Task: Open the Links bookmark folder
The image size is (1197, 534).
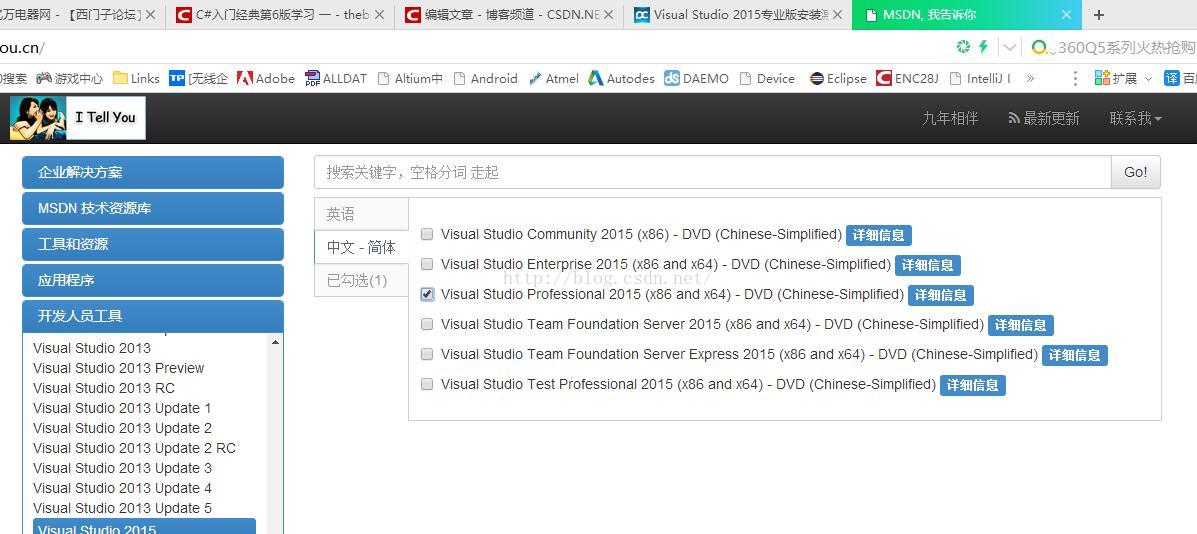Action: [136, 78]
